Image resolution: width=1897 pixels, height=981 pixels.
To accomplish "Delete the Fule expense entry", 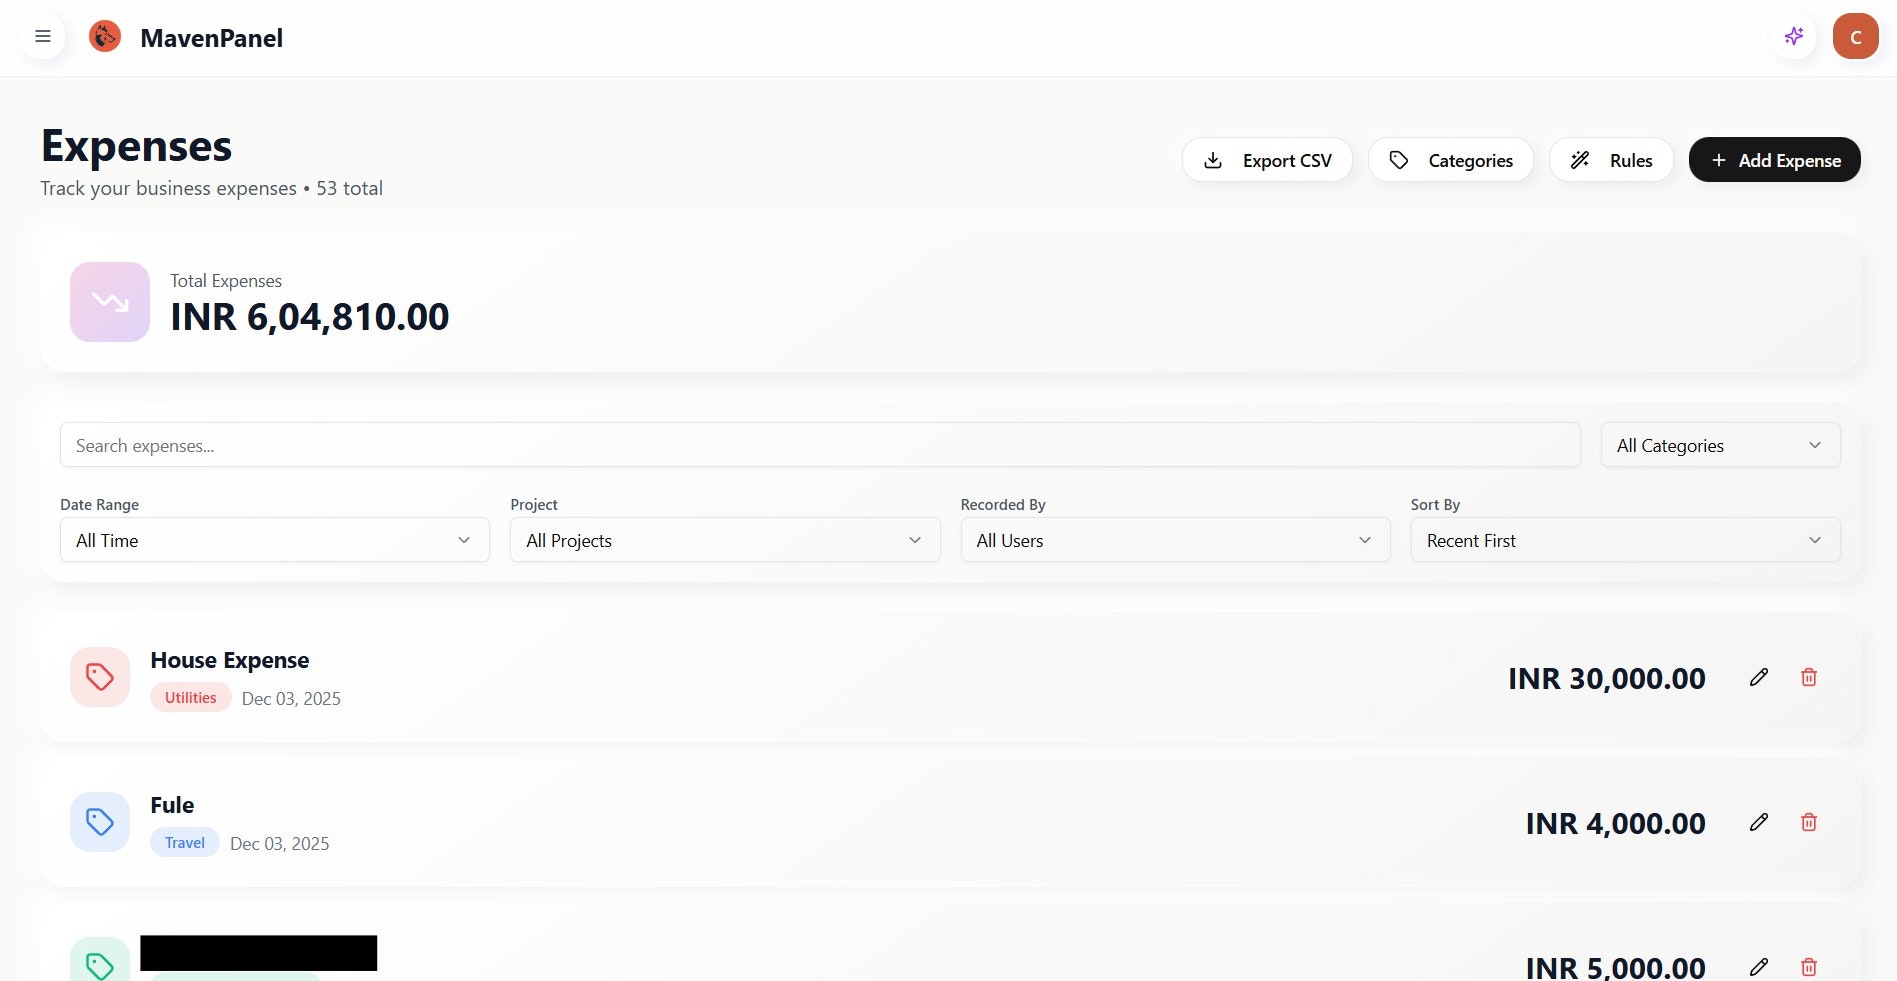I will coord(1809,822).
